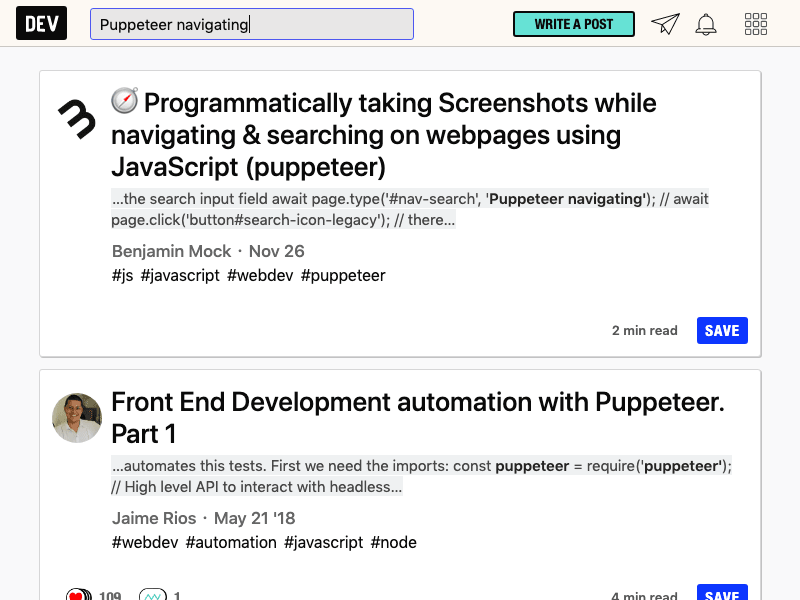Viewport: 800px width, 600px height.
Task: Visit Benjamin Mock's author profile link
Action: pos(171,251)
